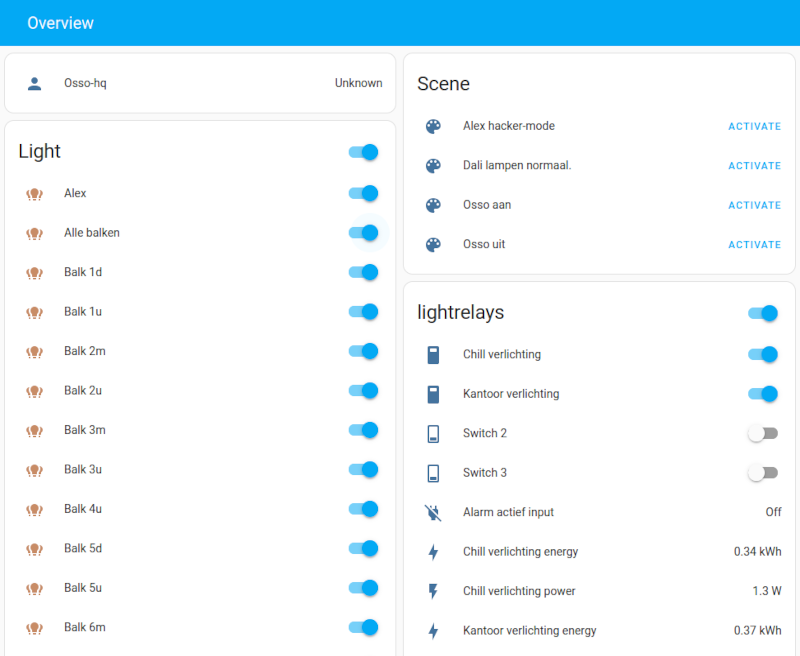Image resolution: width=800 pixels, height=656 pixels.
Task: Toggle the master lightrelays switch off
Action: [x=763, y=313]
